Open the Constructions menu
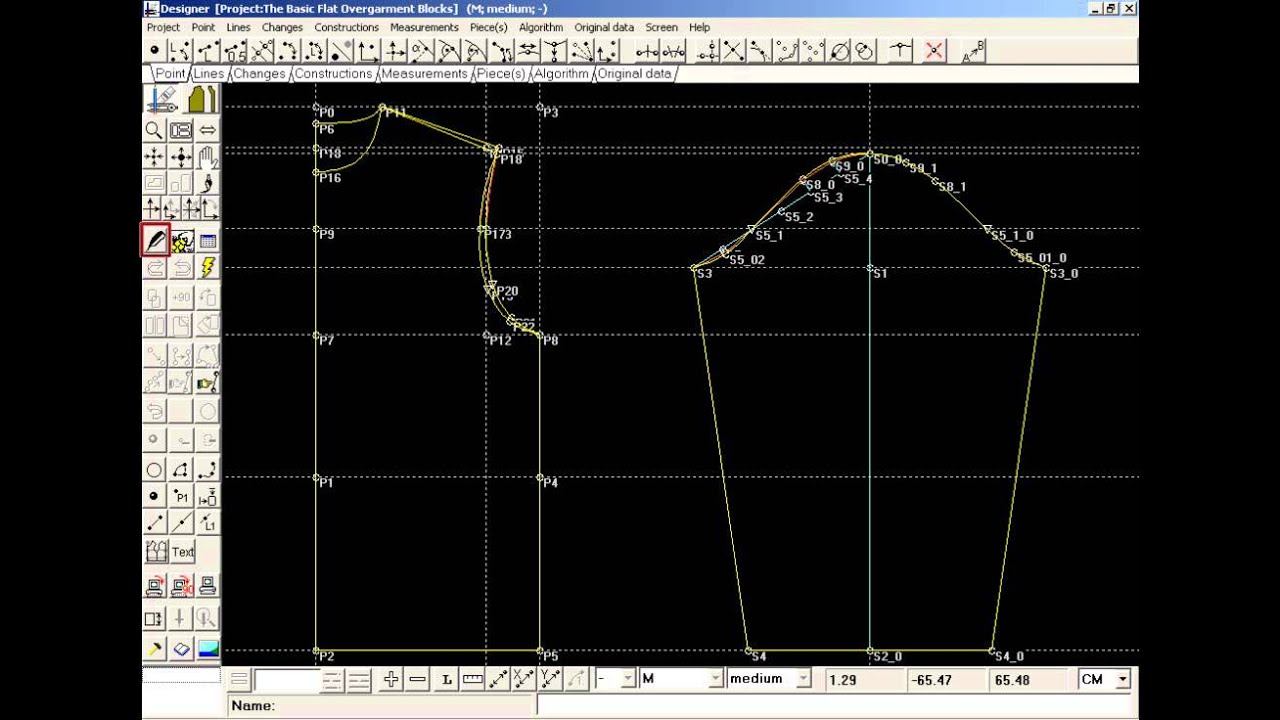Image resolution: width=1280 pixels, height=720 pixels. point(346,27)
